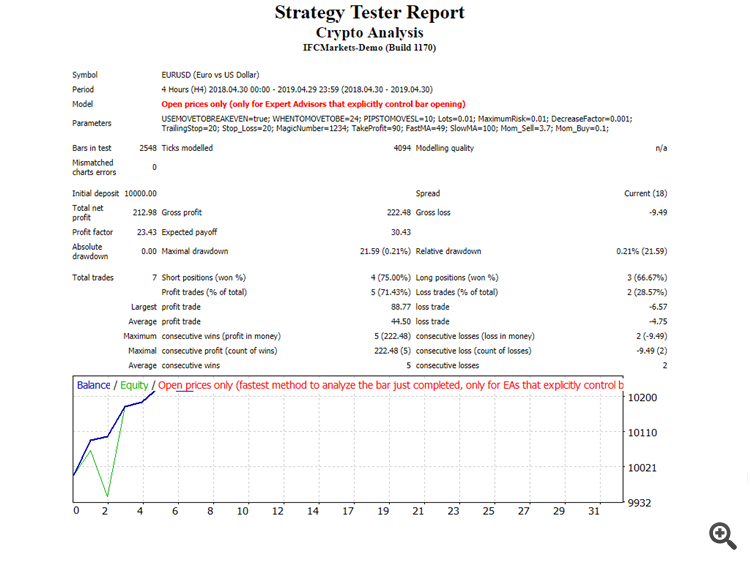Select chart y-axis label 10021
This screenshot has height=562, width=750.
(642, 468)
